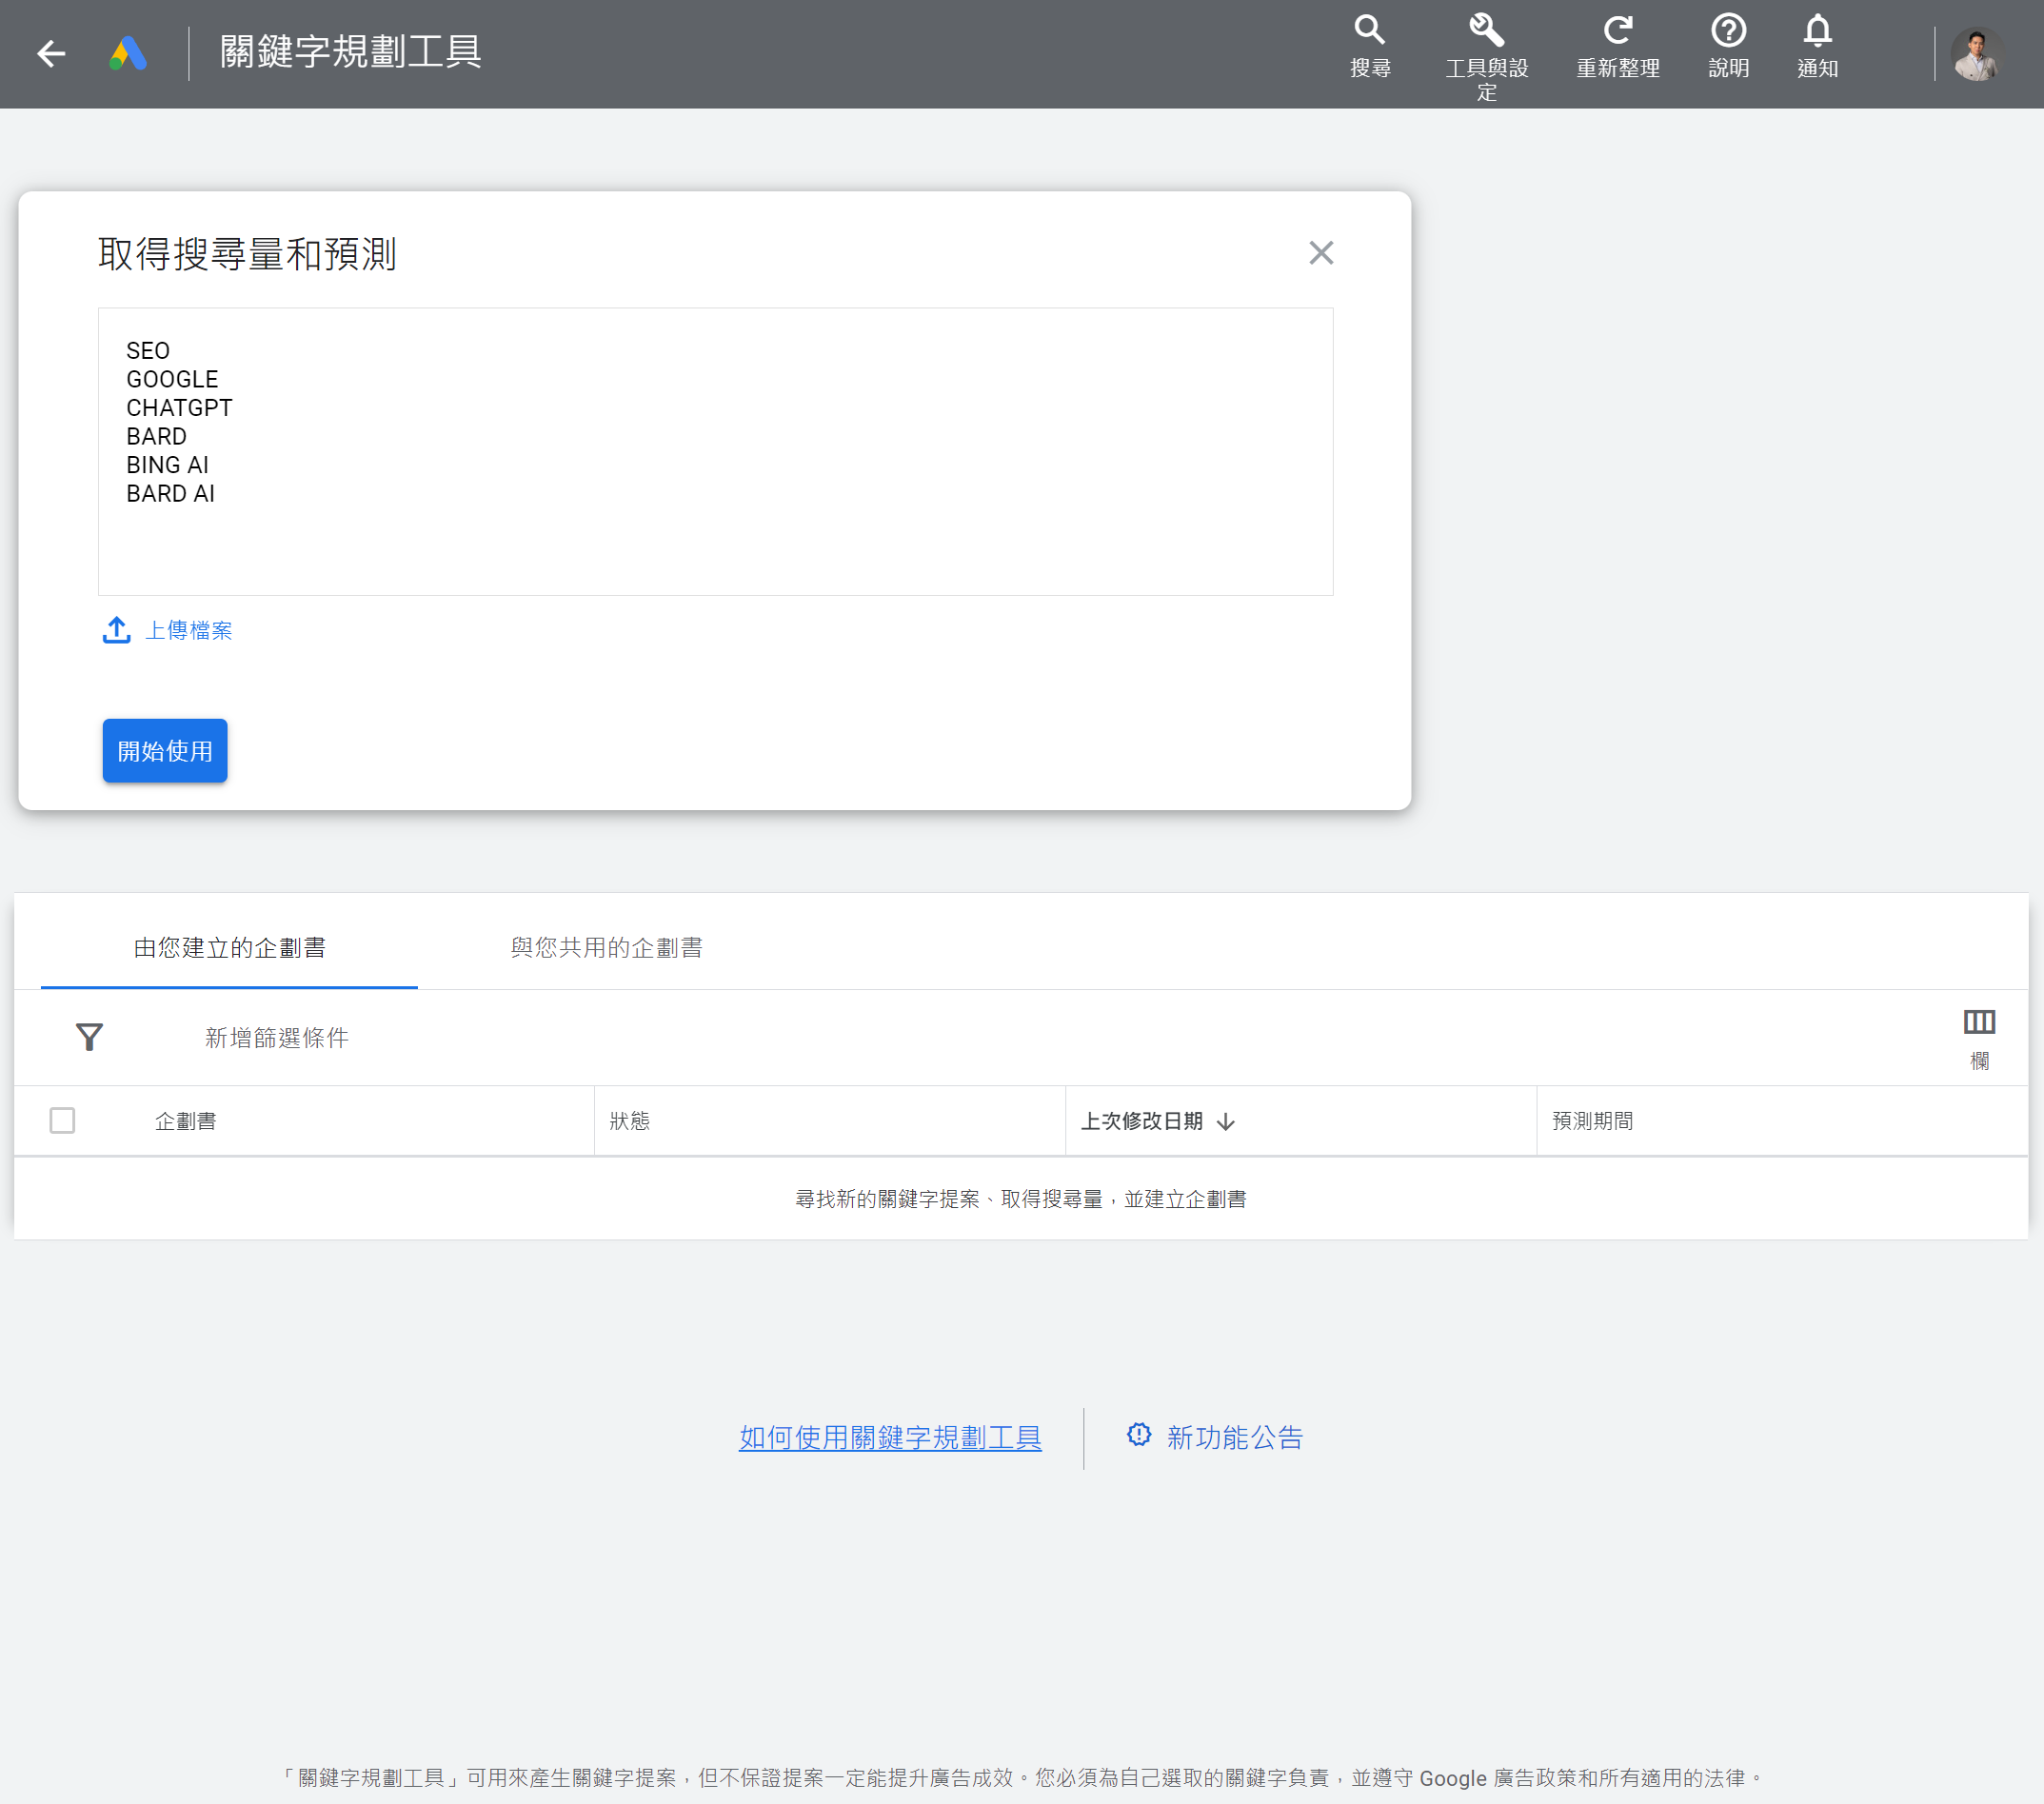
Task: Switch to 由您建立的企劃書 tab
Action: [229, 947]
